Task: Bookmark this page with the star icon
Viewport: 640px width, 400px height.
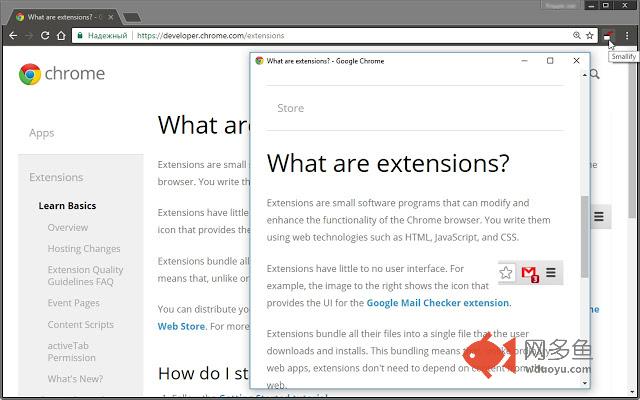Action: tap(589, 36)
